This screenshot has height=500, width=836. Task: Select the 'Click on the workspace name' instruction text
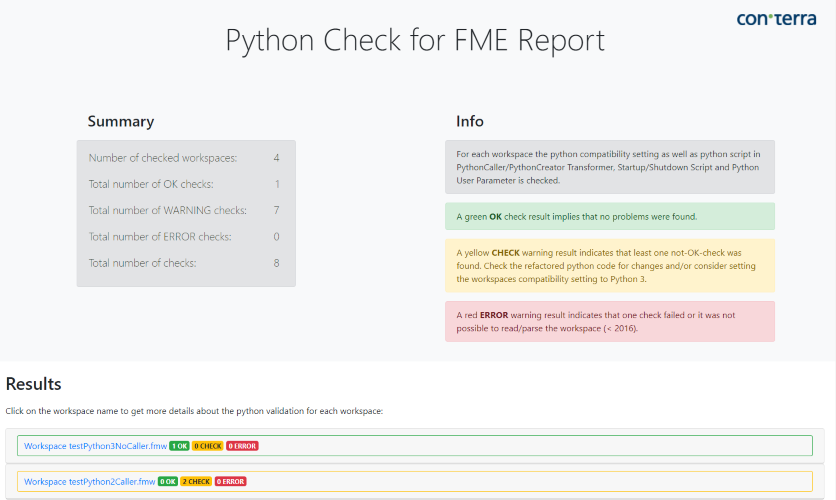194,411
